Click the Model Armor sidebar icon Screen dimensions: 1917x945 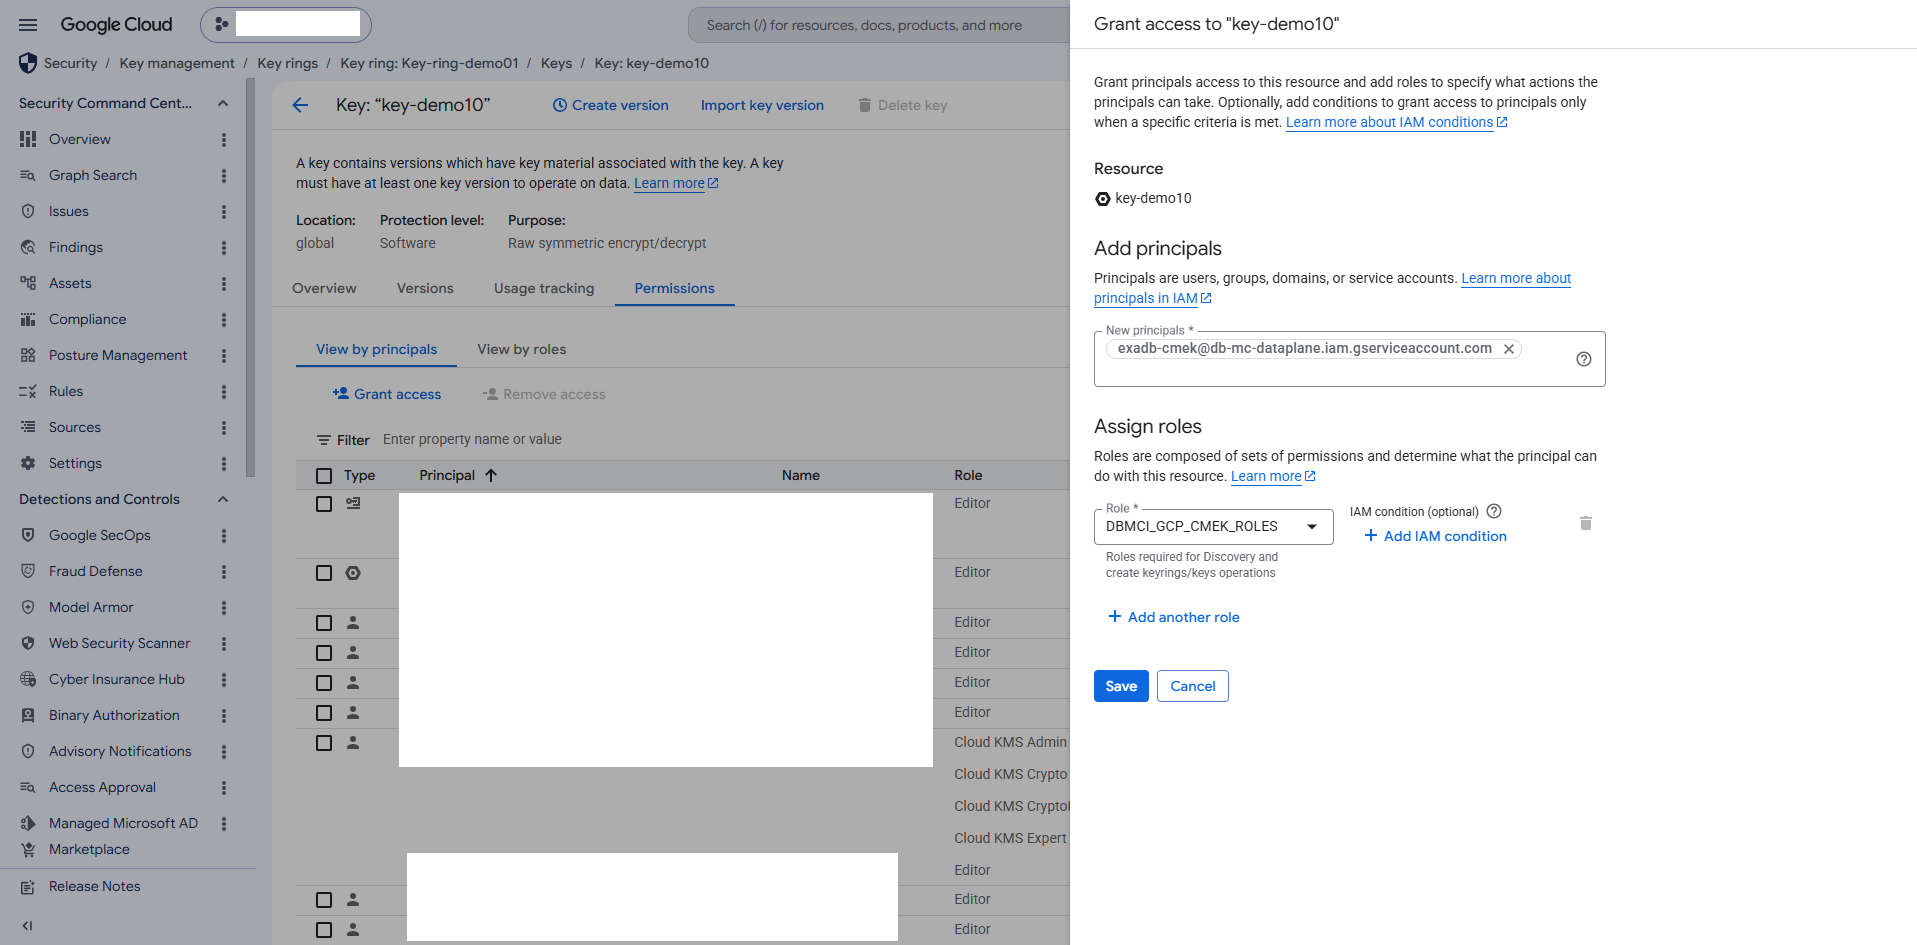[x=28, y=607]
